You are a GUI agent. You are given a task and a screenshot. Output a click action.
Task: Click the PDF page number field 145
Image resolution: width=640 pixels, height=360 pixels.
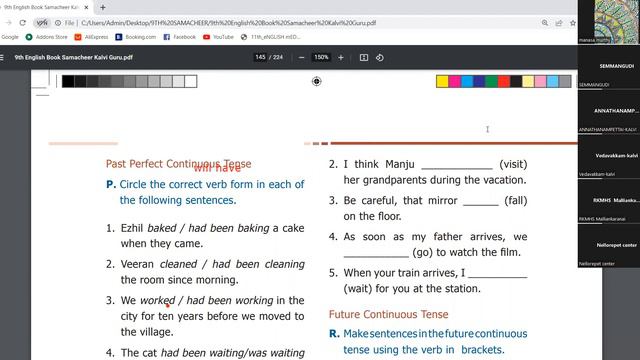click(x=260, y=57)
